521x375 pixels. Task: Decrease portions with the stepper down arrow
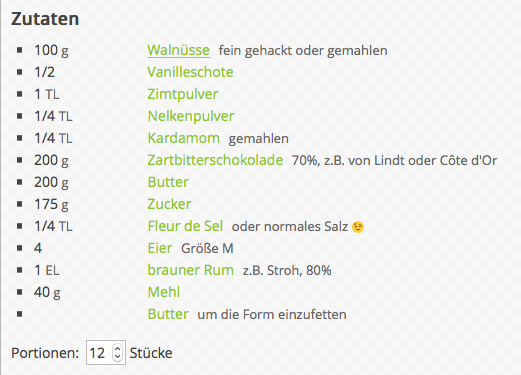tap(117, 357)
